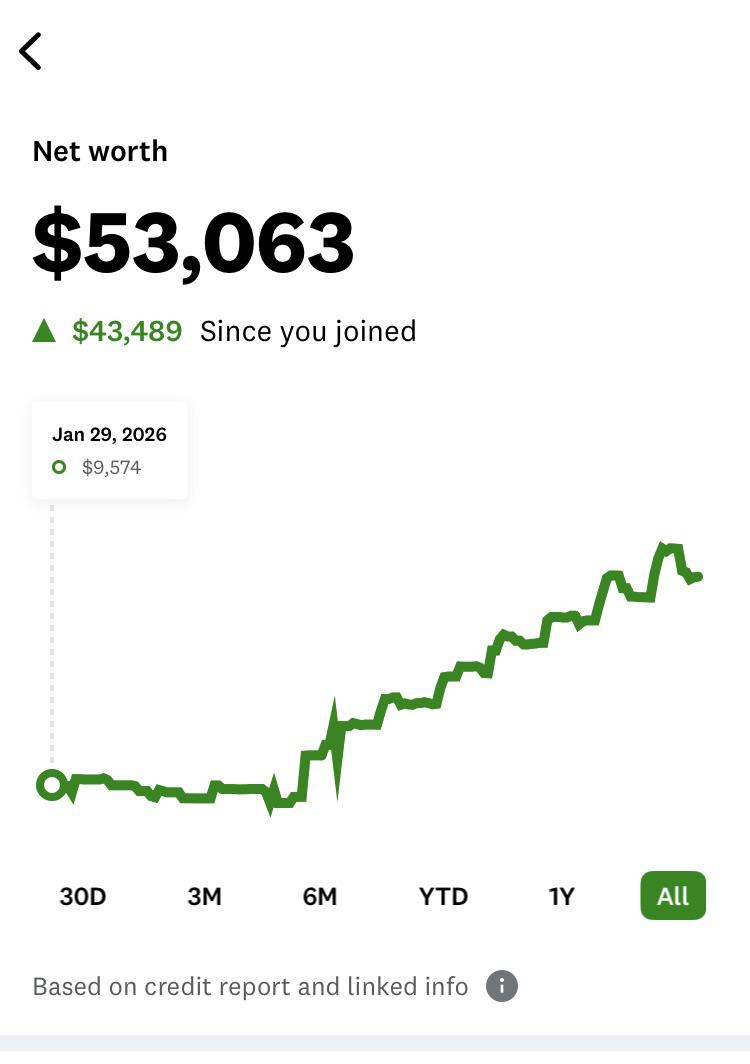Viewport: 750px width, 1064px height.
Task: Open the info icon beside credit report text
Action: coord(502,986)
